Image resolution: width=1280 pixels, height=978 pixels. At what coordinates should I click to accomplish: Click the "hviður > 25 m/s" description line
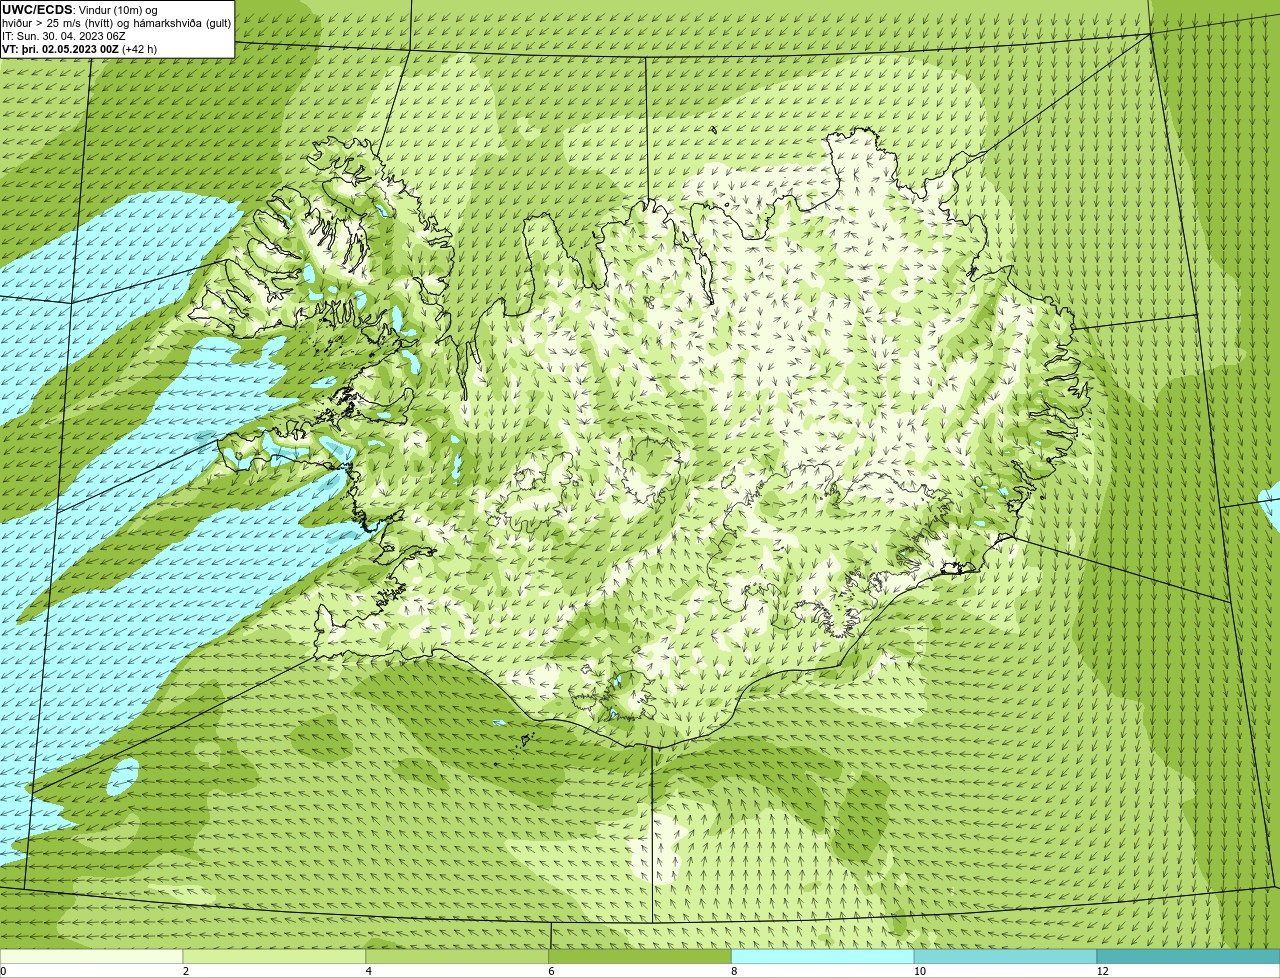[x=116, y=23]
